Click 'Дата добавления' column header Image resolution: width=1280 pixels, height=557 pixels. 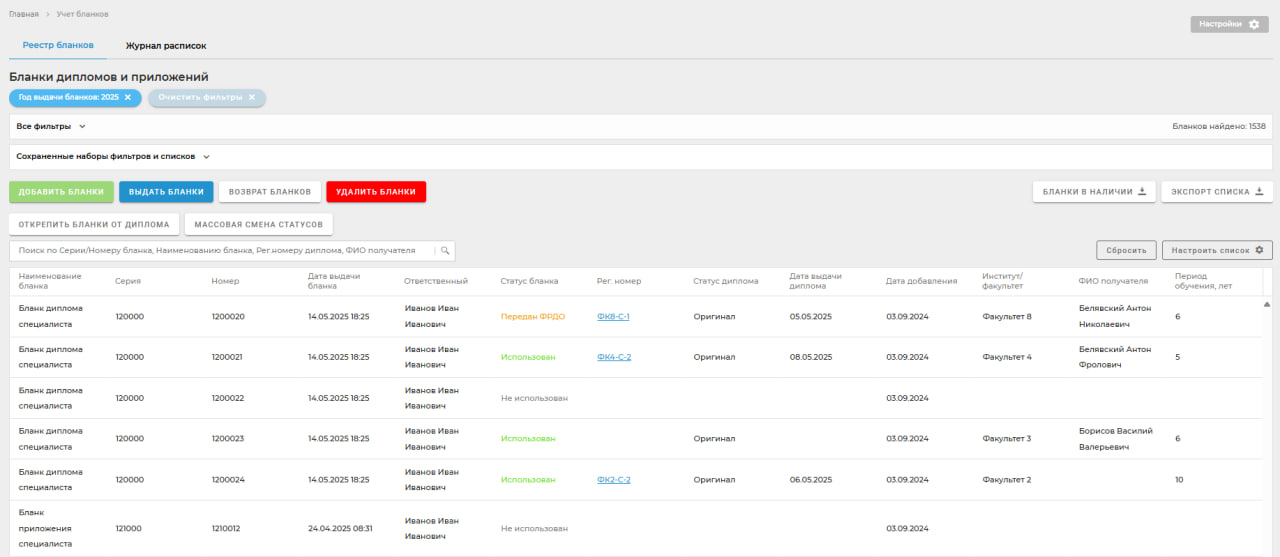click(x=921, y=281)
